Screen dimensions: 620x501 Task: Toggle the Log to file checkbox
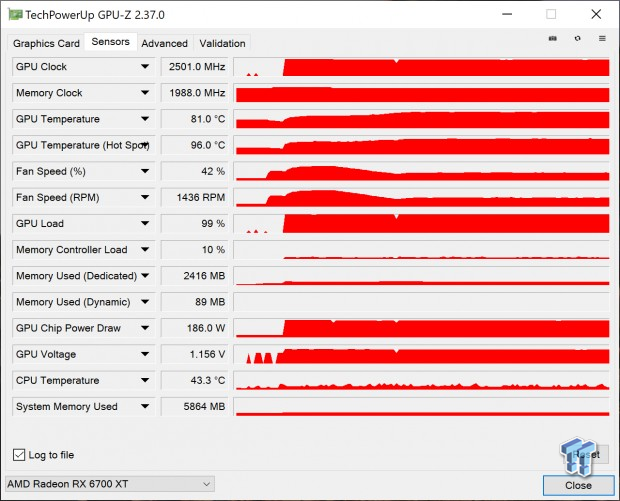coord(19,455)
